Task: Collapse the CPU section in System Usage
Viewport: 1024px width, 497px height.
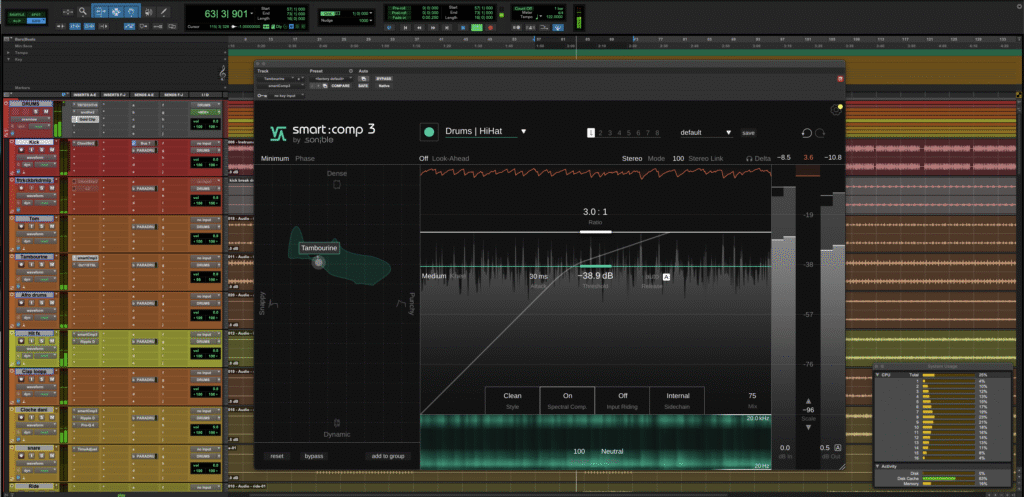Action: (877, 375)
